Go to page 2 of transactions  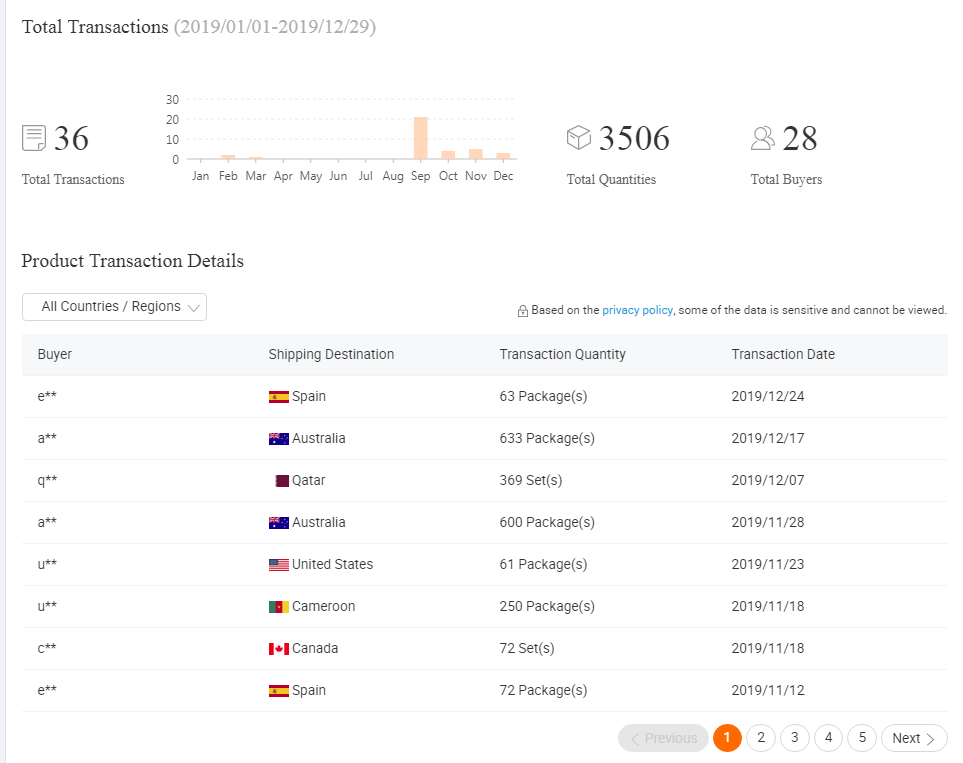pyautogui.click(x=761, y=738)
